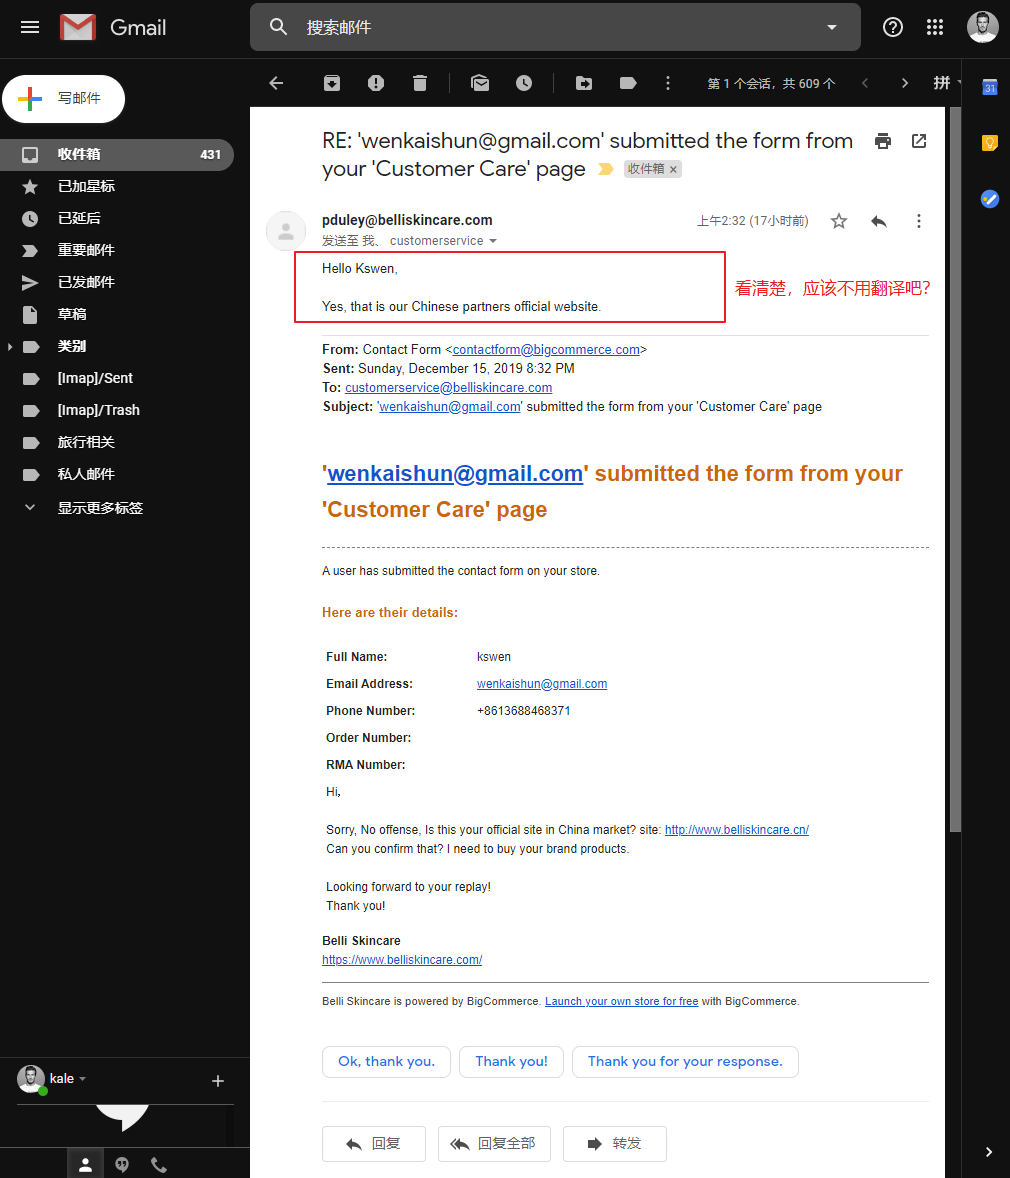Image resolution: width=1010 pixels, height=1178 pixels.
Task: Use the 'Thank you!' smart reply
Action: [511, 1062]
